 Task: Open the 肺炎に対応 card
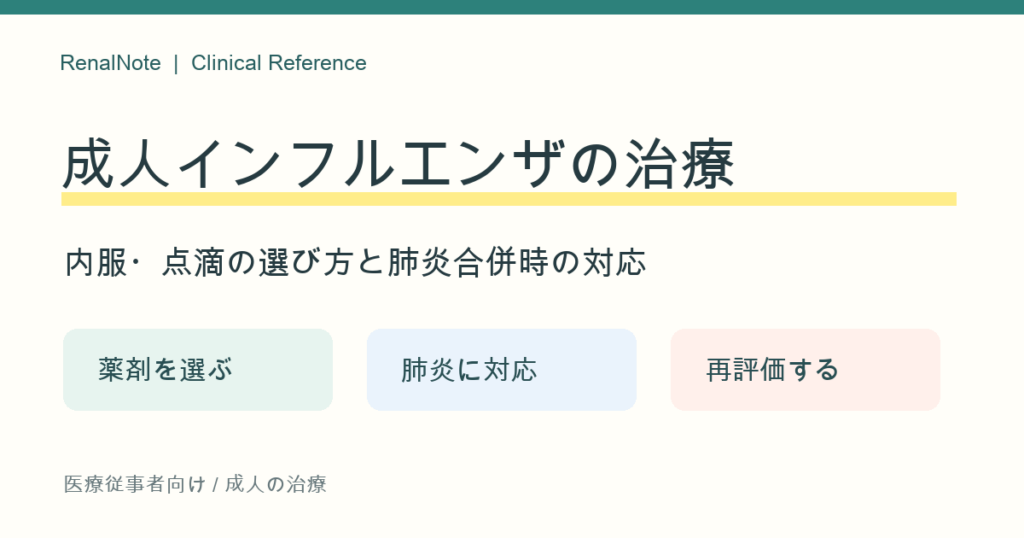pos(502,370)
